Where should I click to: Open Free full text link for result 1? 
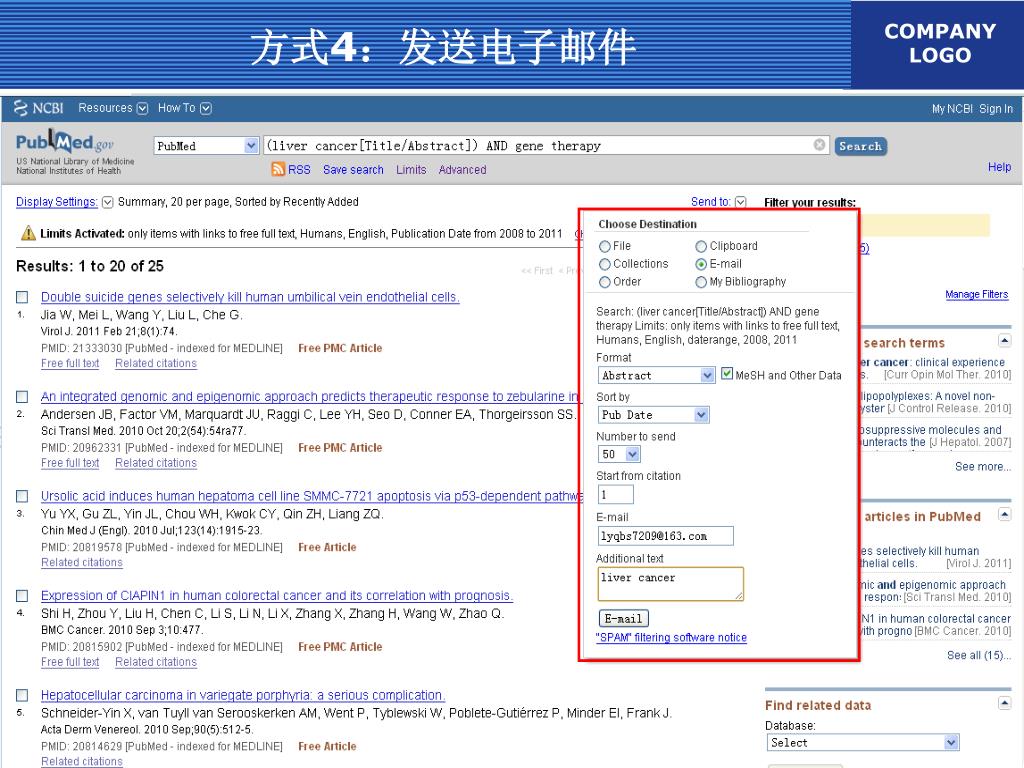70,364
